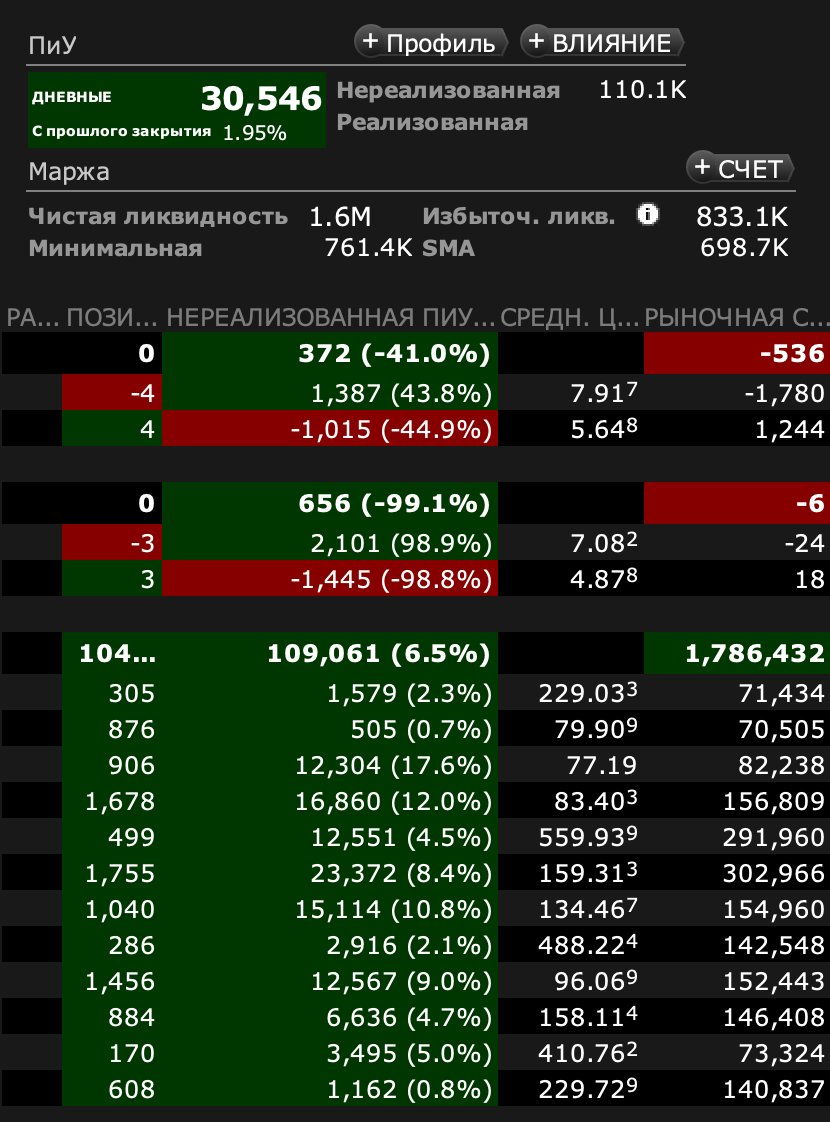Click the Реализованная label
The image size is (830, 1122).
432,122
